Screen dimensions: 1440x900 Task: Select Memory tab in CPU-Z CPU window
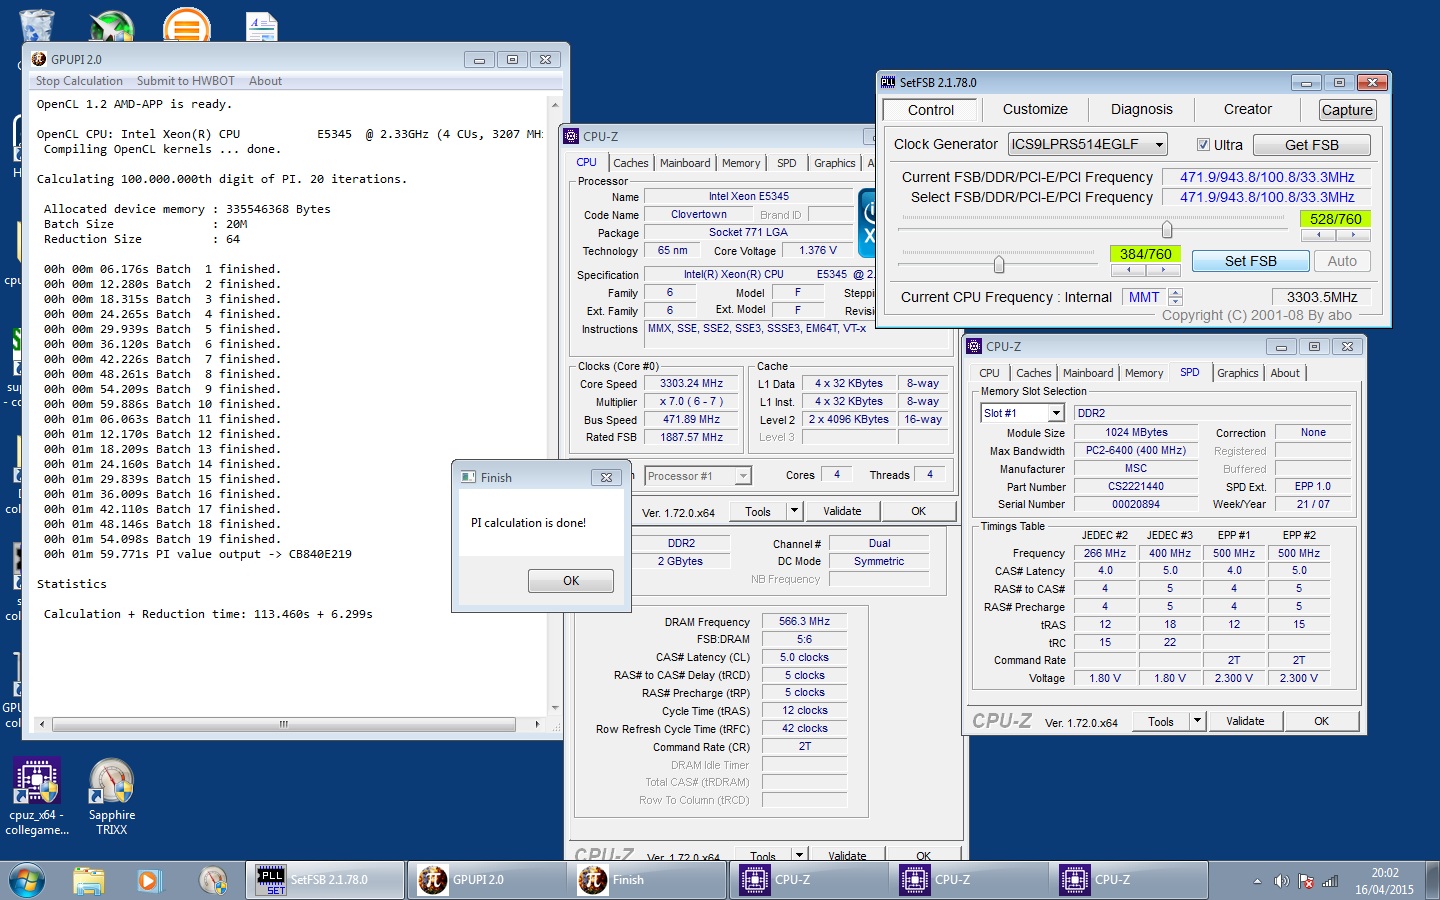pos(741,163)
